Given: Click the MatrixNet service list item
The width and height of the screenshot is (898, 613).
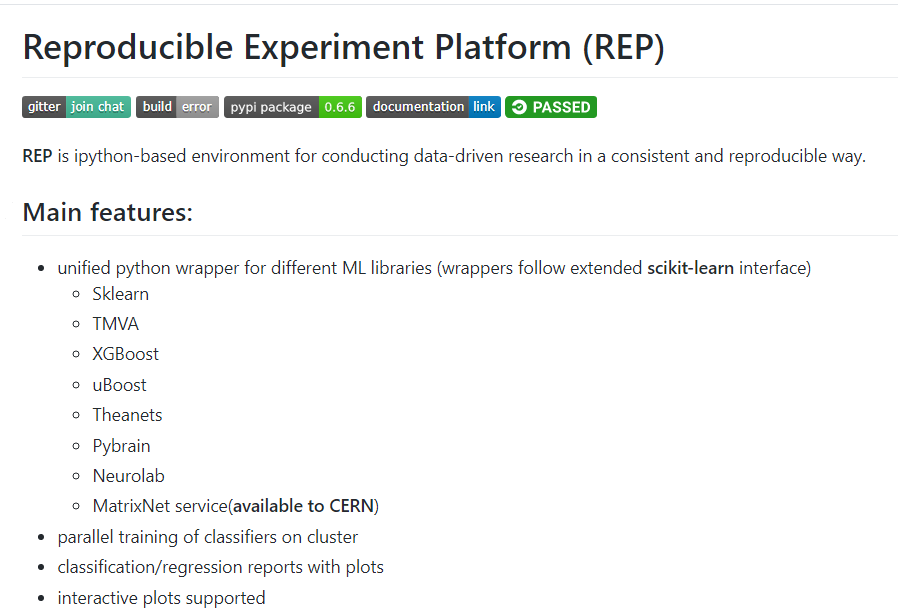Looking at the screenshot, I should coord(160,506).
